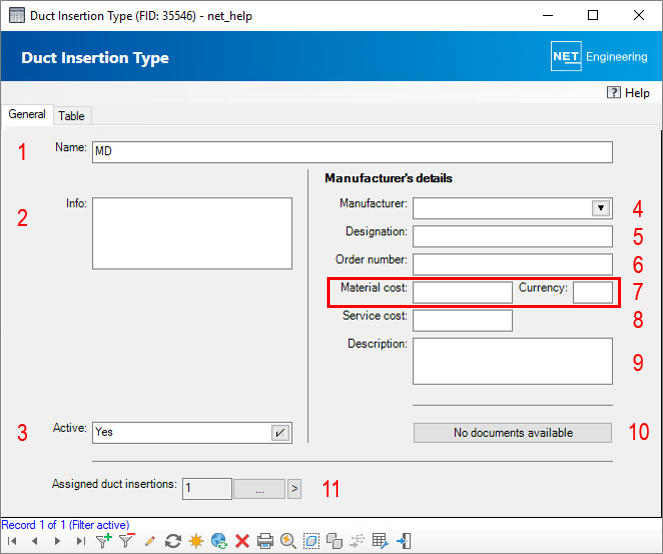
Task: Click the printer icon
Action: click(265, 541)
